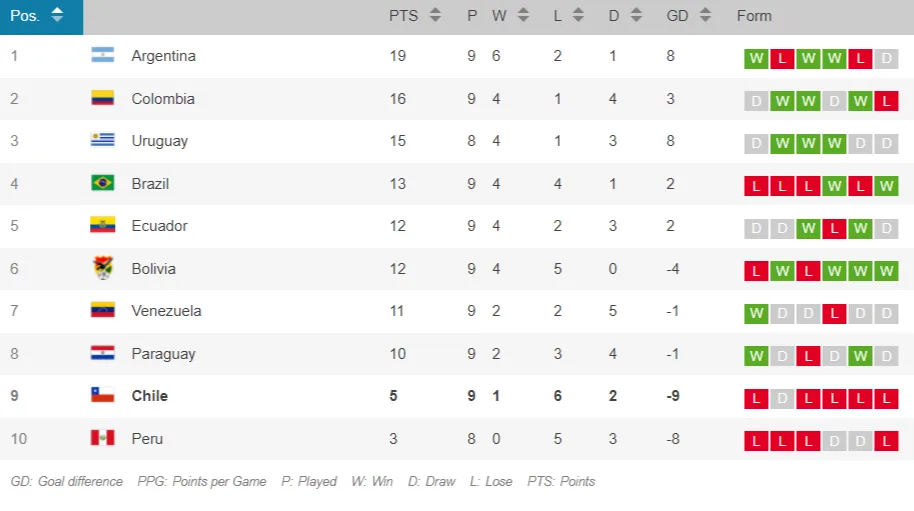Image resolution: width=914 pixels, height=511 pixels.
Task: Click the Ecuador flag icon
Action: tap(102, 226)
